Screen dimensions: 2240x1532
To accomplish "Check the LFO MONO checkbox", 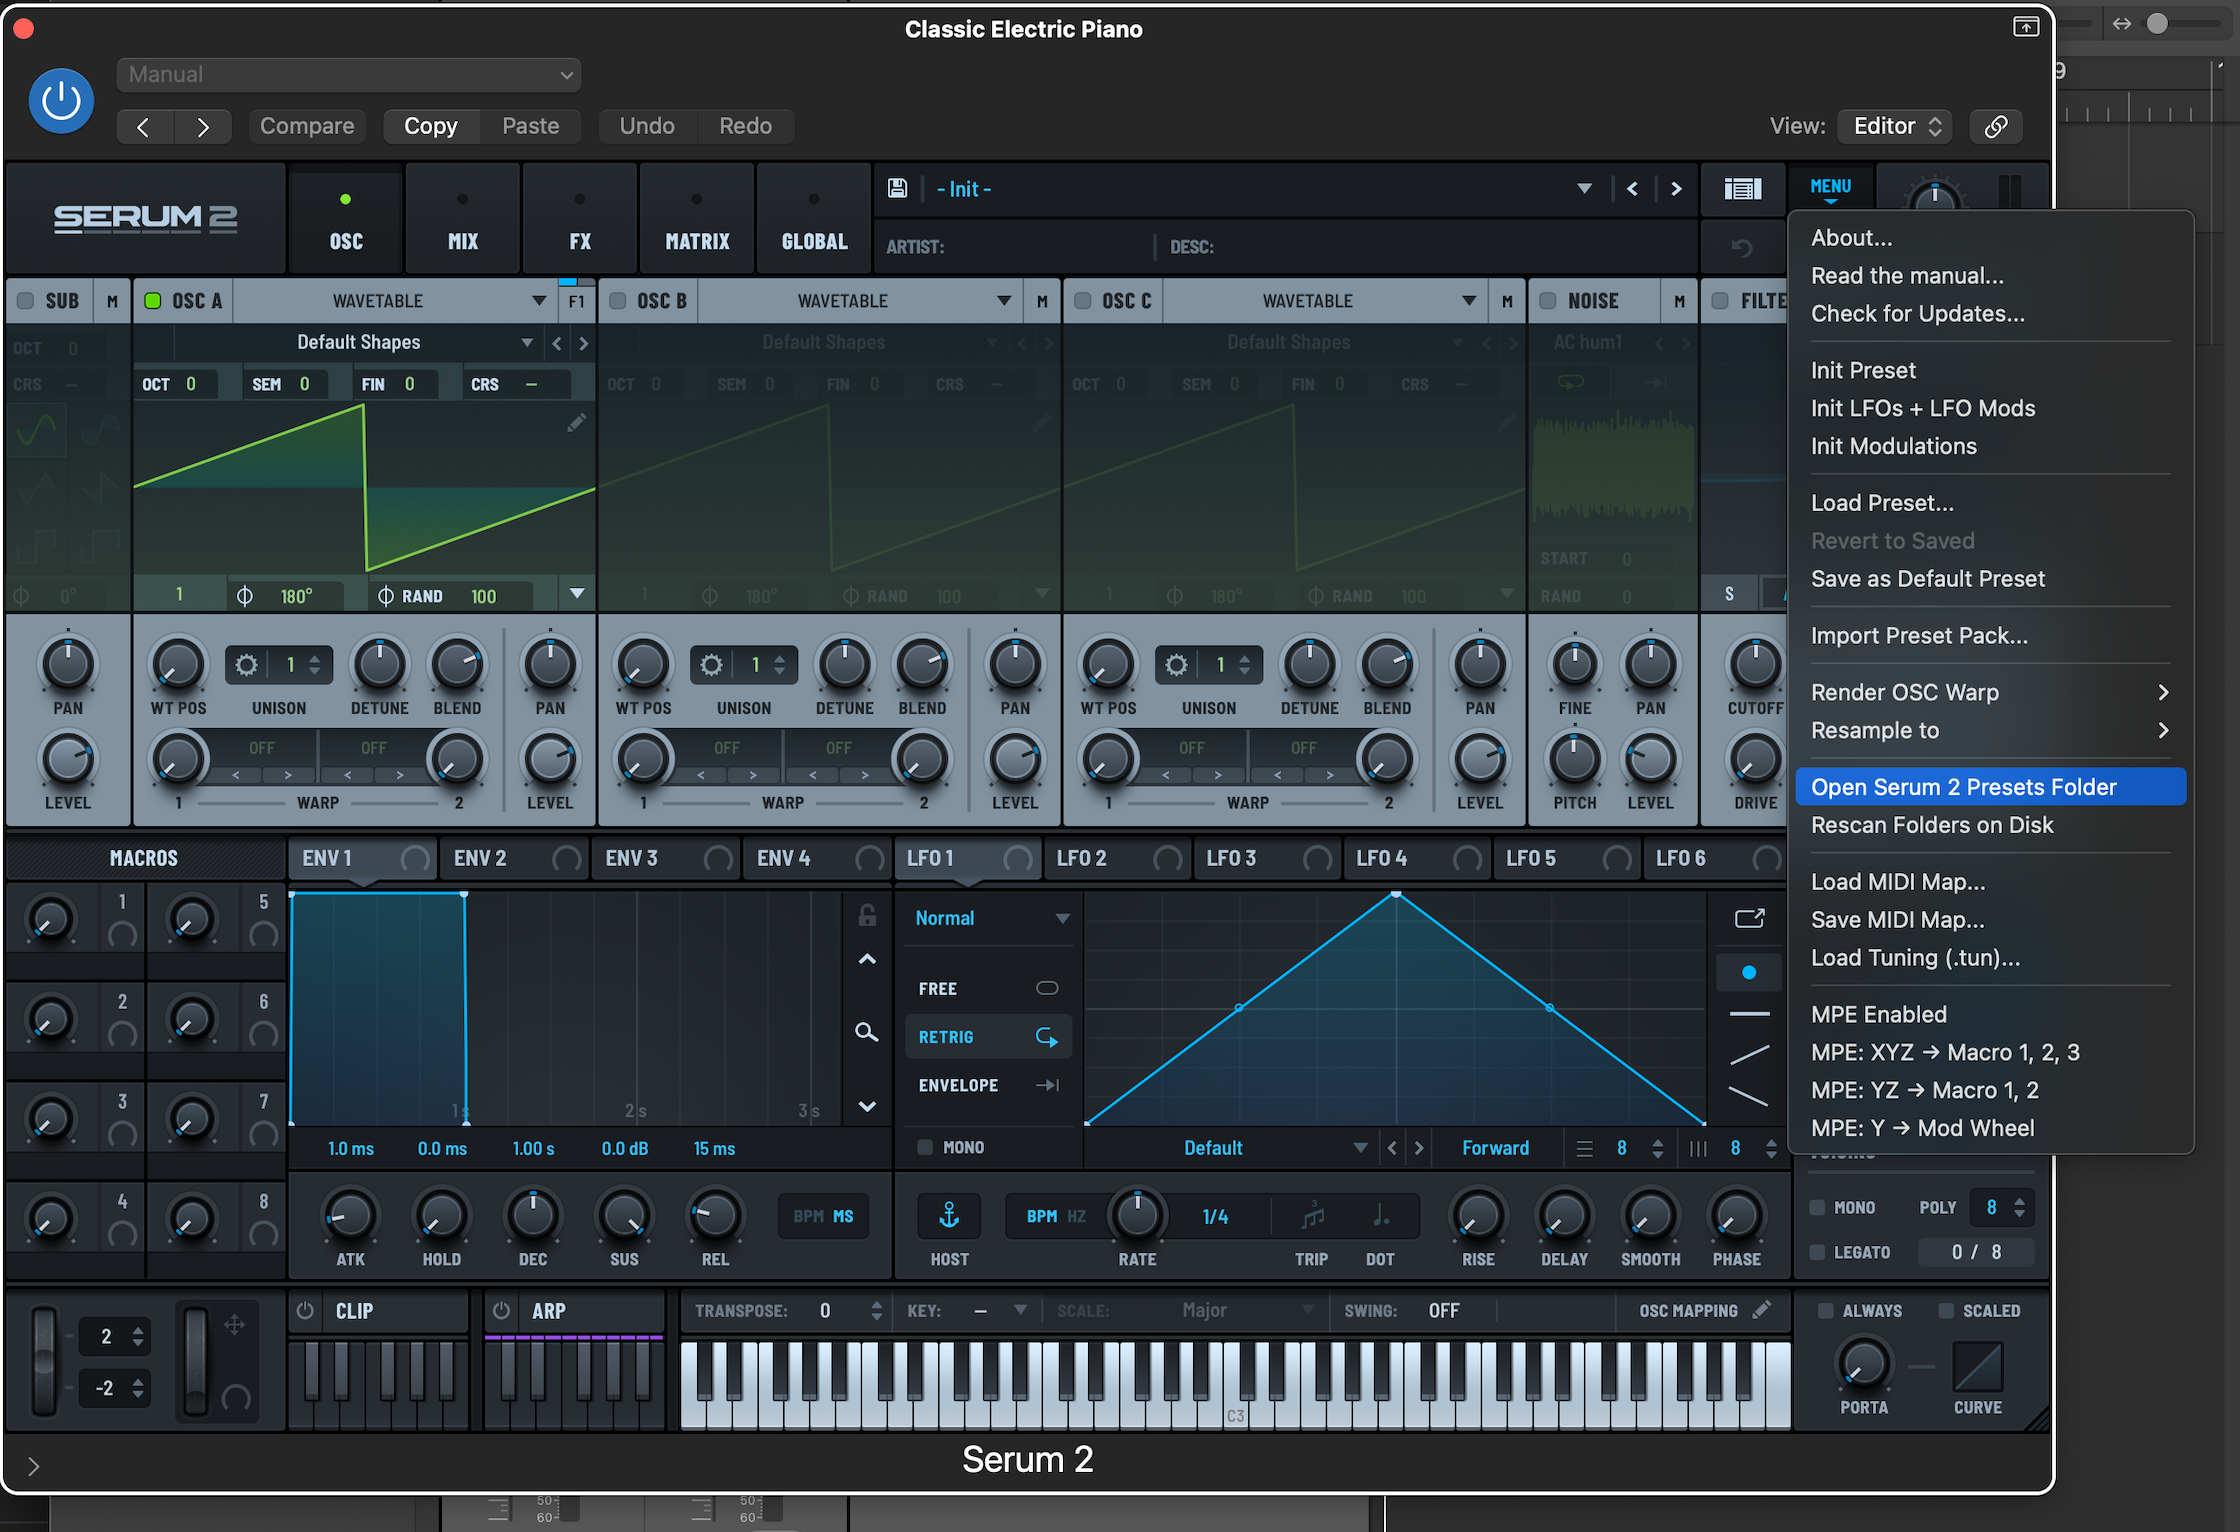I will [926, 1147].
